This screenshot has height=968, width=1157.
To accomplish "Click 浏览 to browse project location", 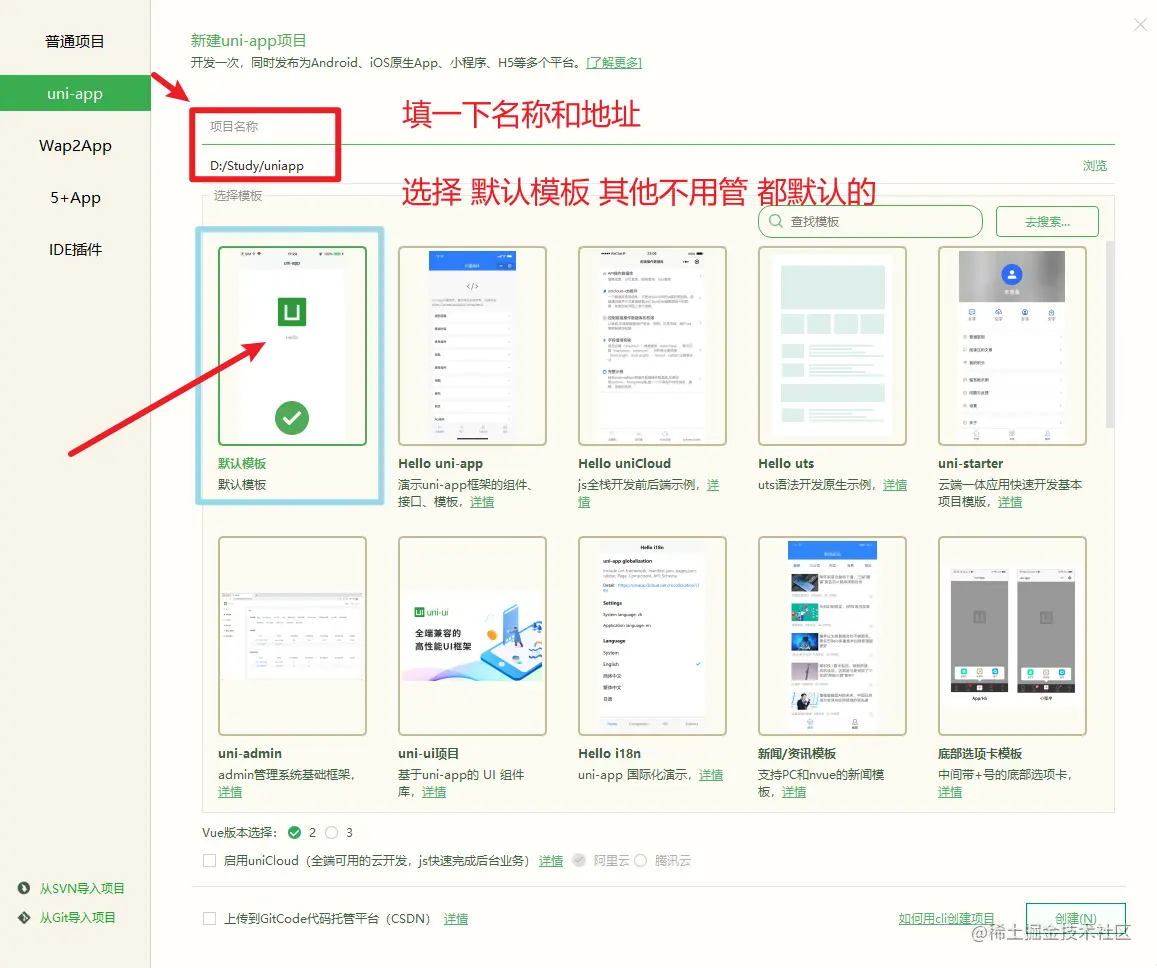I will pos(1094,165).
